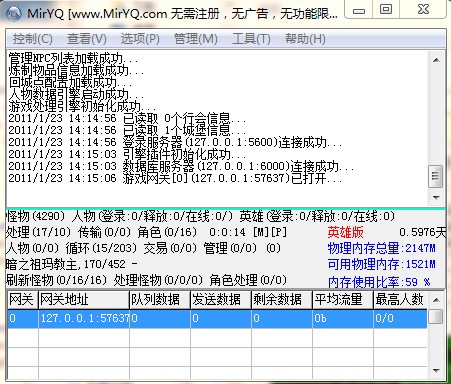The height and width of the screenshot is (384, 451).
Task: Select gateway row address 127.0.0.1:57637
Action: tap(84, 318)
